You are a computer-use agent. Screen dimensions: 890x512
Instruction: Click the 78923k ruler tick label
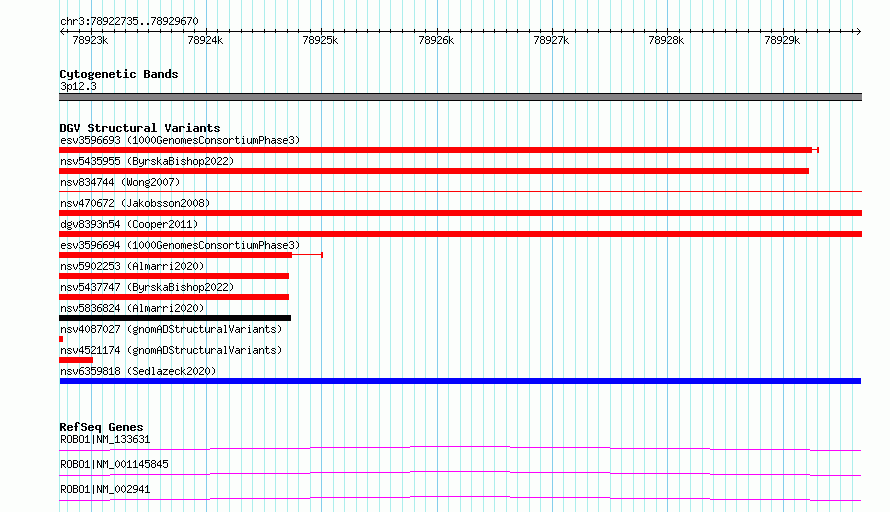point(90,40)
